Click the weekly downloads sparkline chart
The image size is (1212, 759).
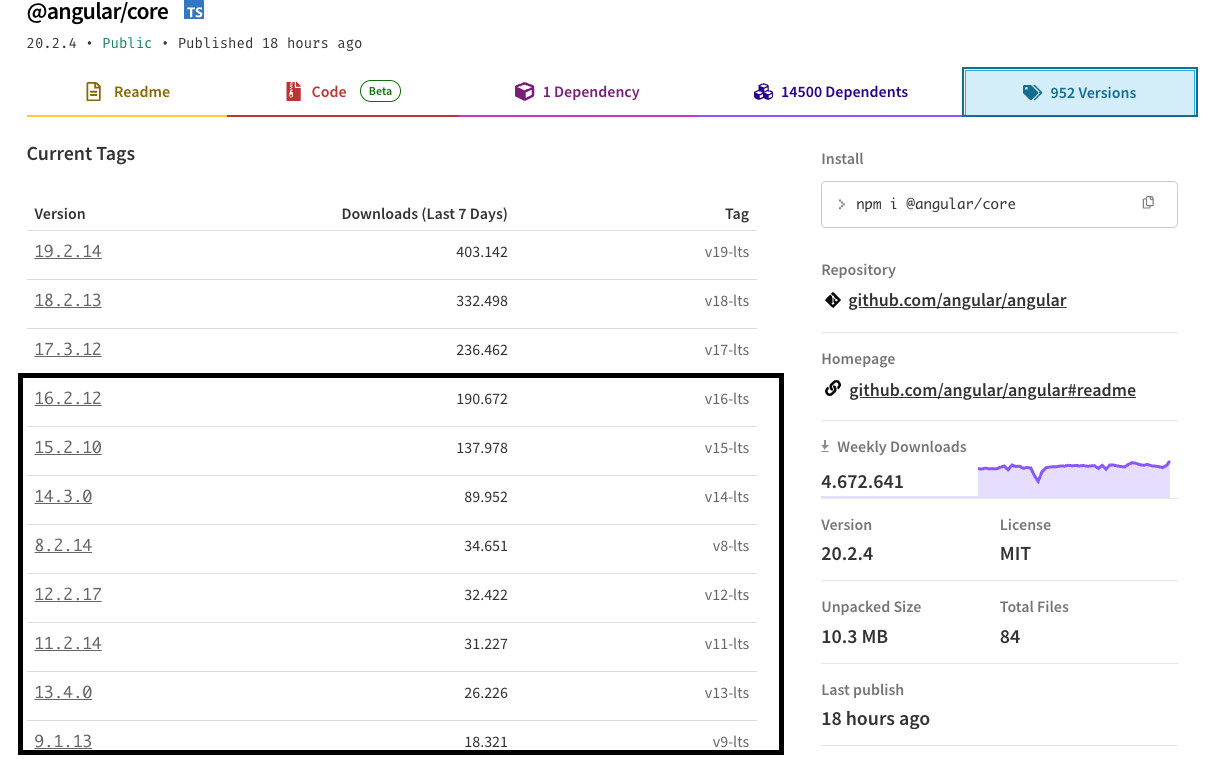(x=1074, y=478)
